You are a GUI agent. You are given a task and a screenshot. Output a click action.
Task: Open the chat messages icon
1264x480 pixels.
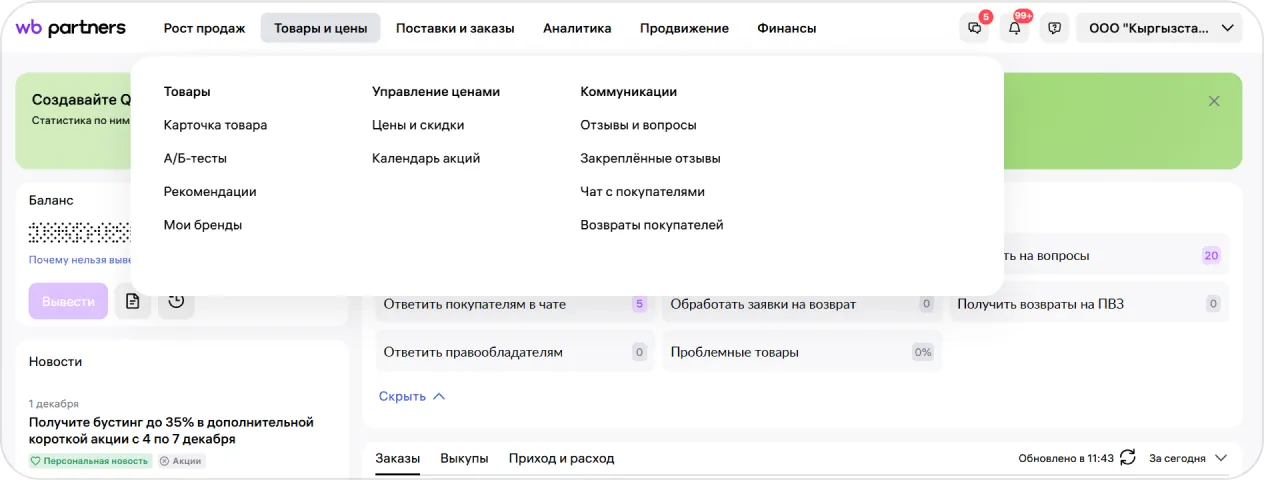click(x=973, y=28)
